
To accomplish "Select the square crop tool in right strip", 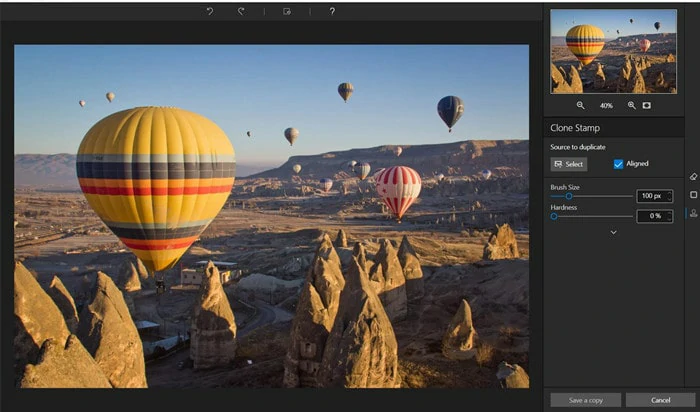I will [693, 195].
